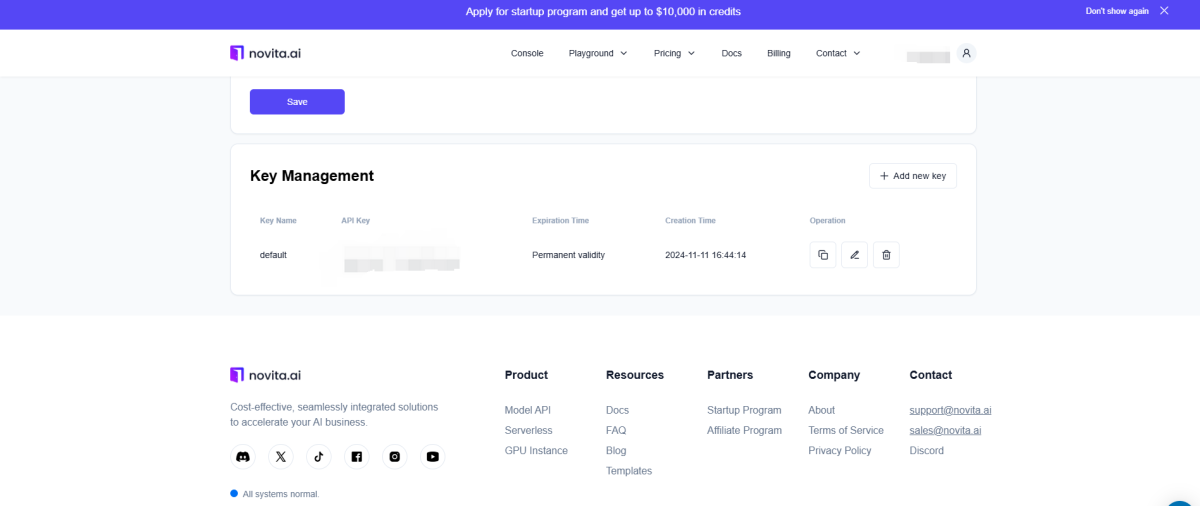1200x506 pixels.
Task: Open Terms of Service link
Action: pyautogui.click(x=846, y=430)
